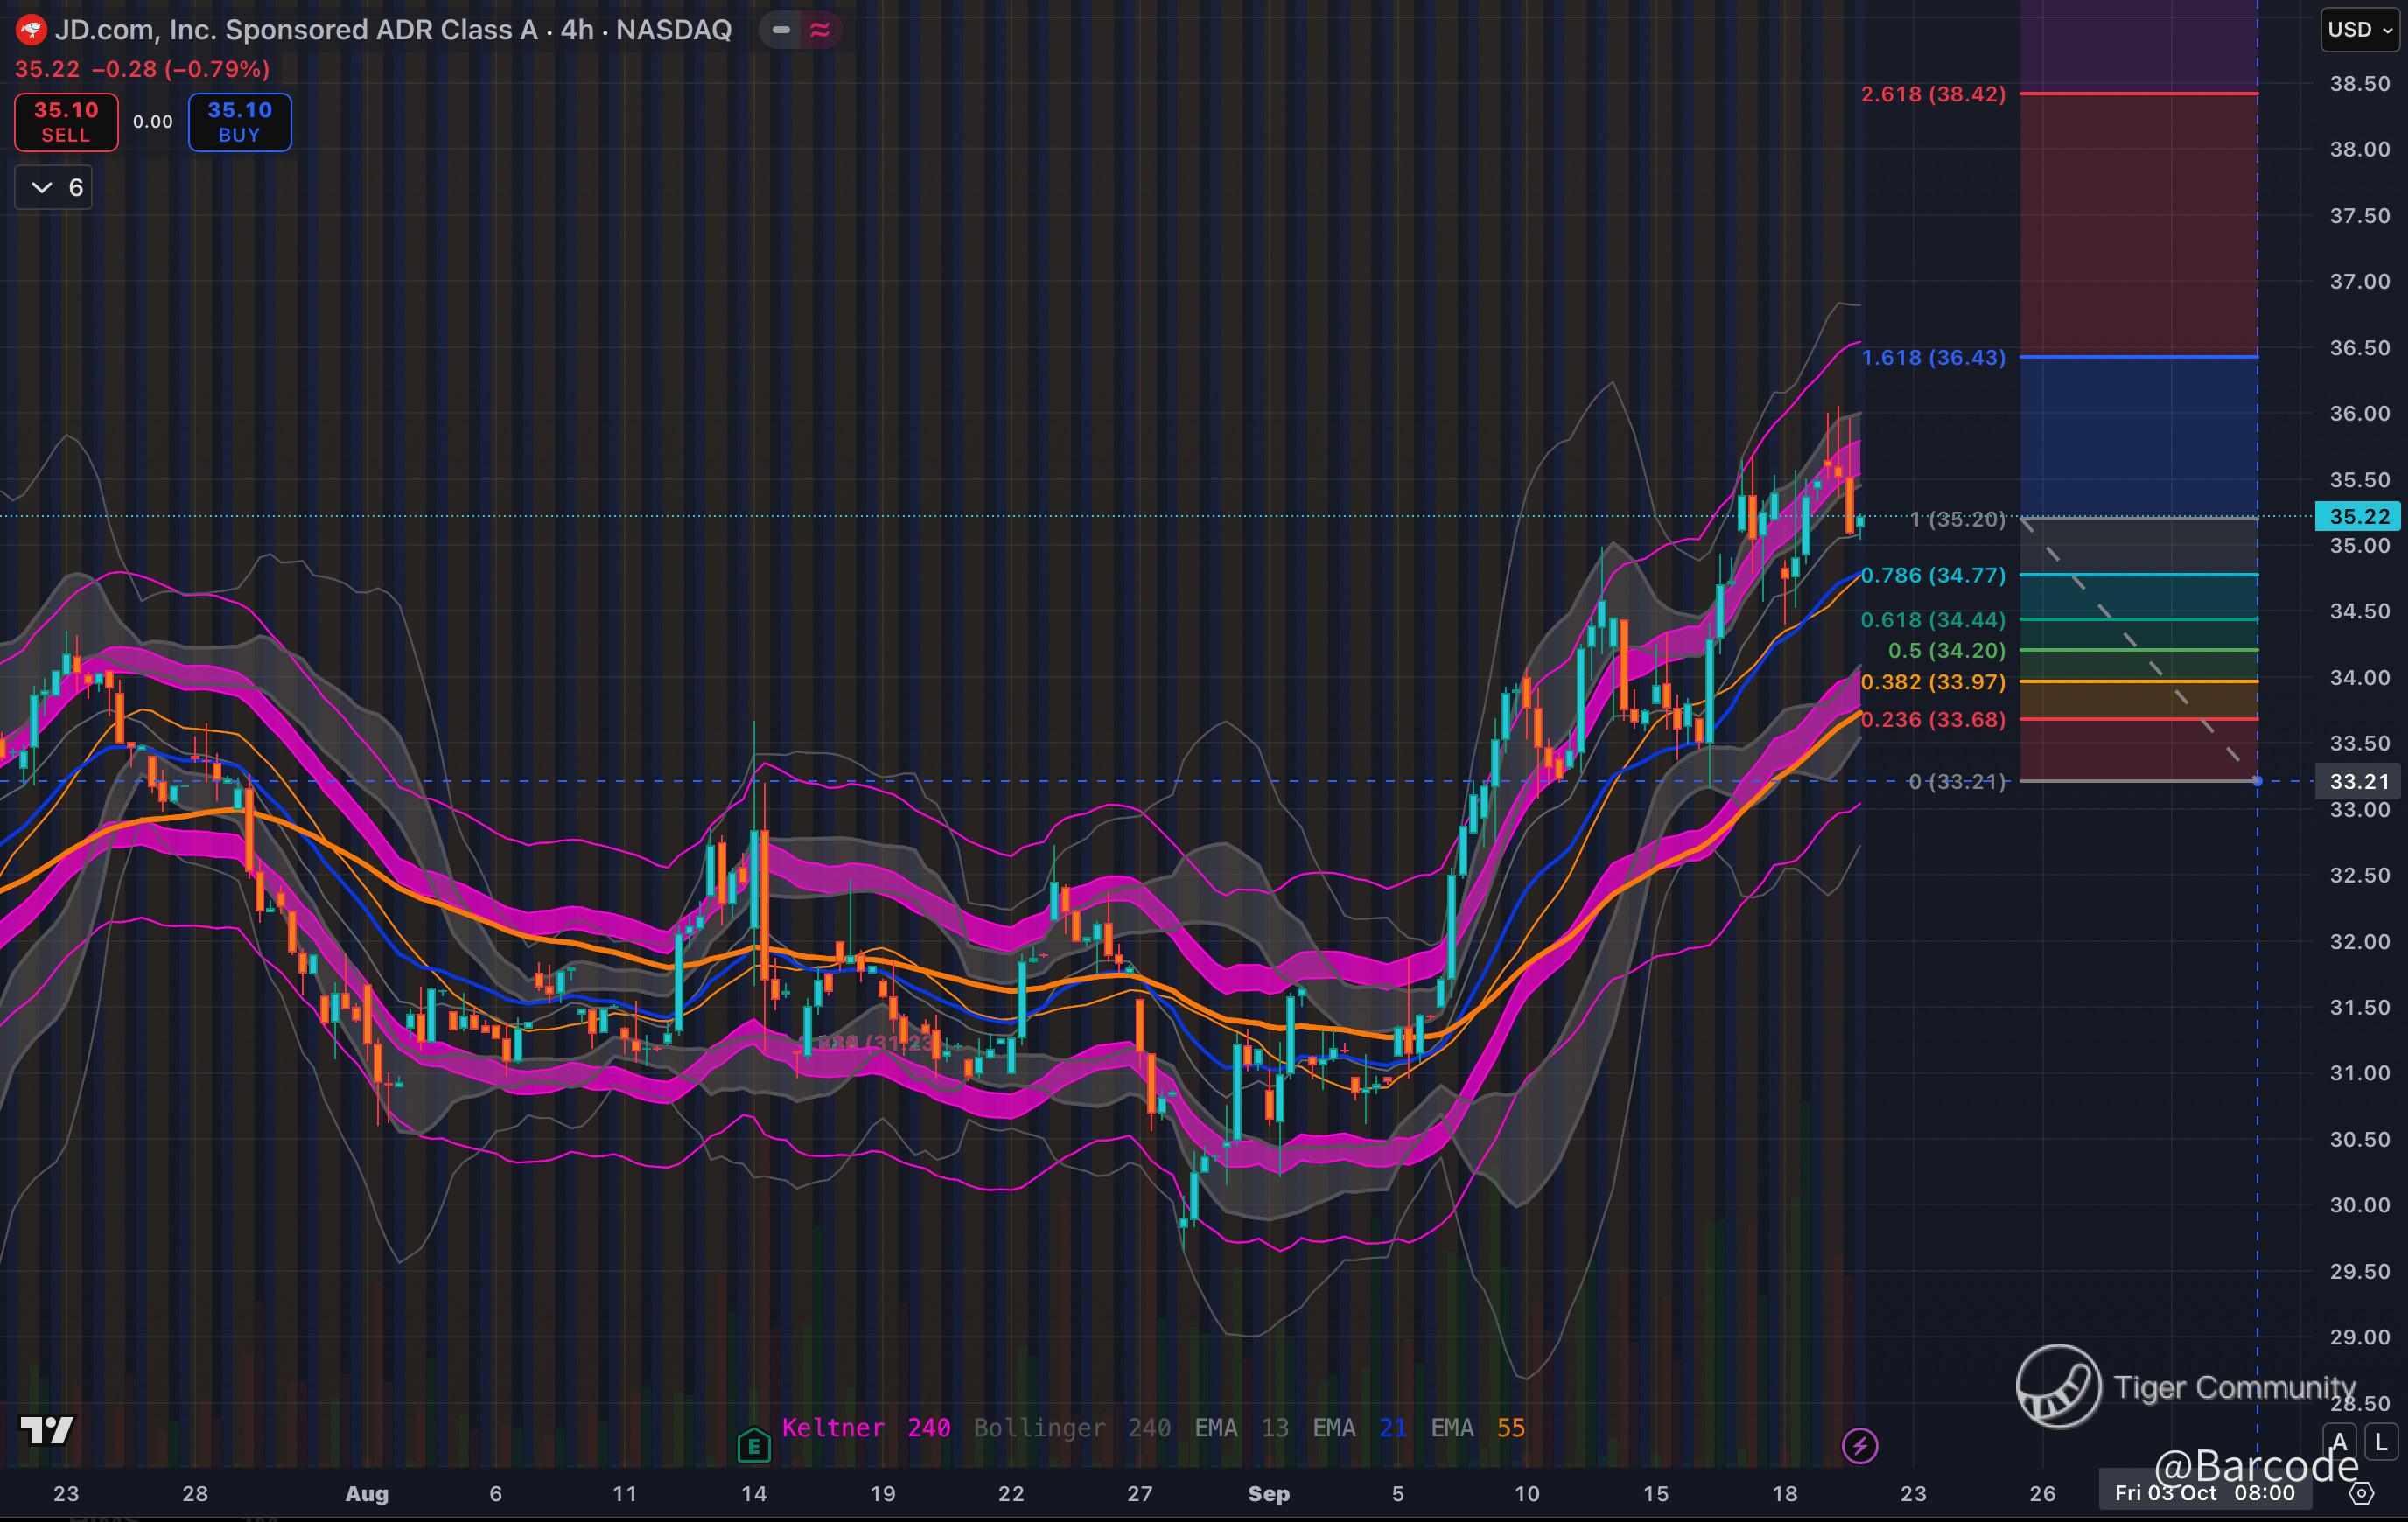Image resolution: width=2408 pixels, height=1522 pixels.
Task: Click the TradingView logo in bottom-left corner
Action: [x=47, y=1431]
